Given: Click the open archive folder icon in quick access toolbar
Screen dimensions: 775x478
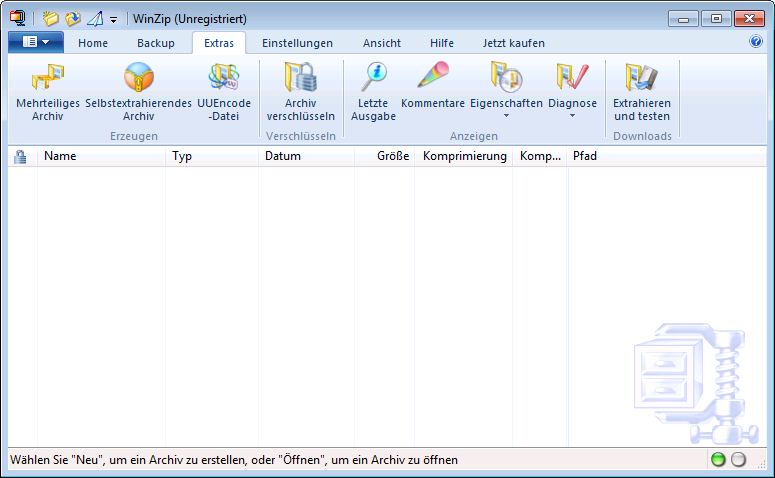Looking at the screenshot, I should click(x=73, y=18).
